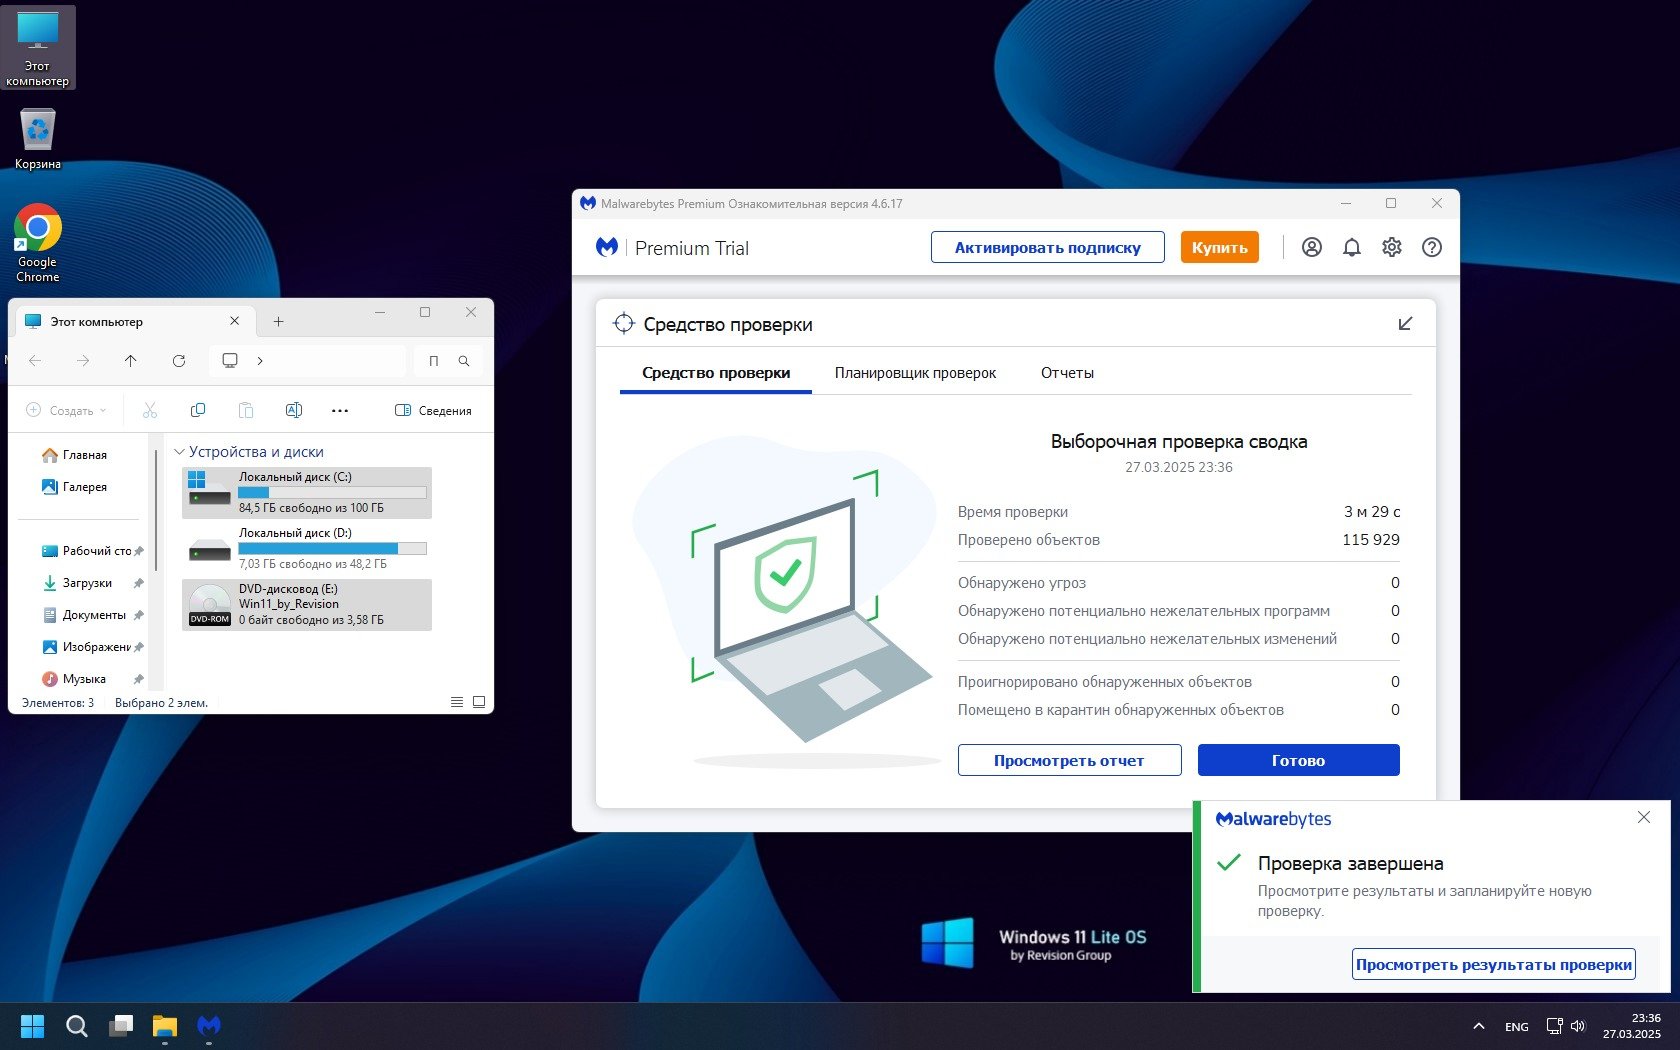Click the Проверено объектов value 115 929
The height and width of the screenshot is (1050, 1680).
1370,540
